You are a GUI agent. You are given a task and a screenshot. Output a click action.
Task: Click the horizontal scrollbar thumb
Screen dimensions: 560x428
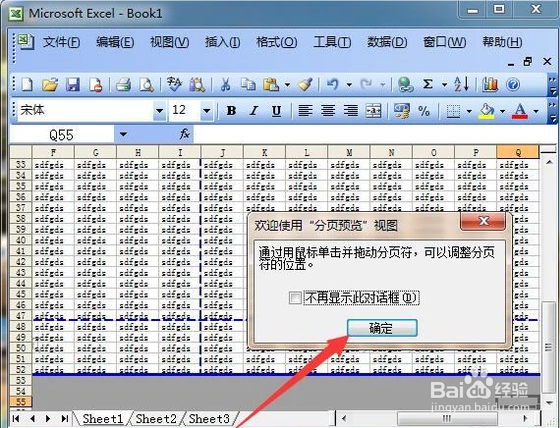447,418
